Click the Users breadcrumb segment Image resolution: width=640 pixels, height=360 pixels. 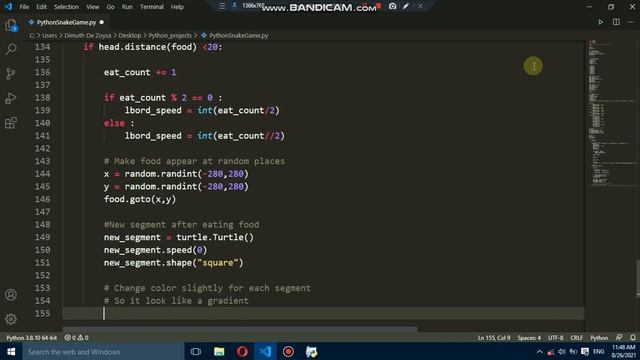tap(49, 36)
